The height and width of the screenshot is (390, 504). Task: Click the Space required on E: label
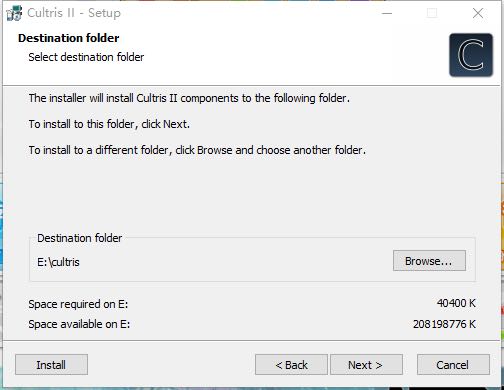click(78, 304)
